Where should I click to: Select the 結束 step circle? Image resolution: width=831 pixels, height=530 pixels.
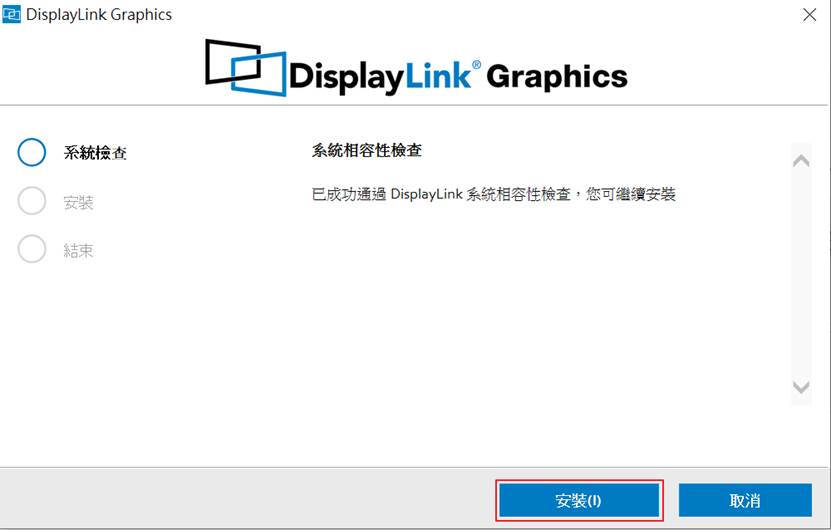[32, 249]
